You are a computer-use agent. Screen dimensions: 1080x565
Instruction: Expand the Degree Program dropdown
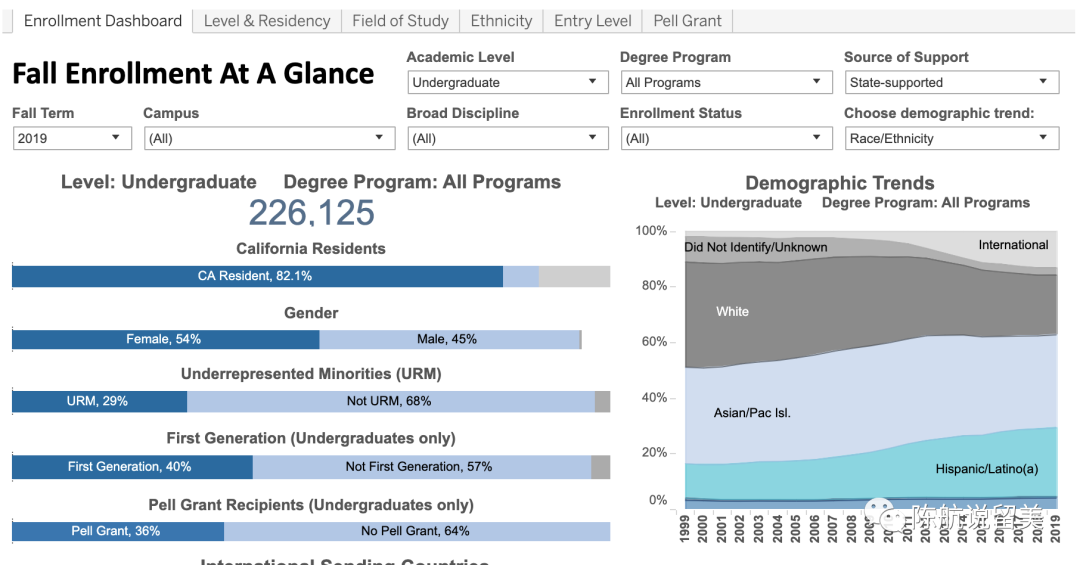point(725,83)
